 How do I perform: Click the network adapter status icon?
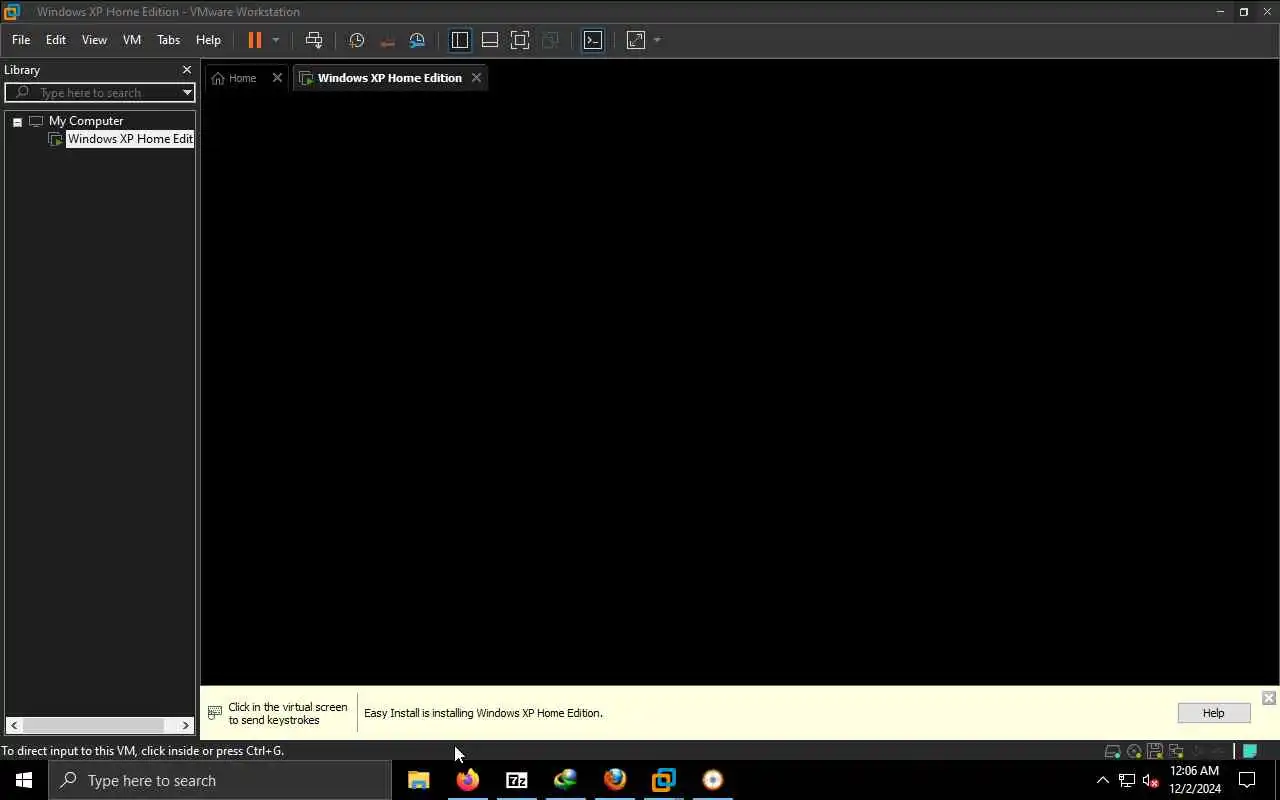point(1176,751)
